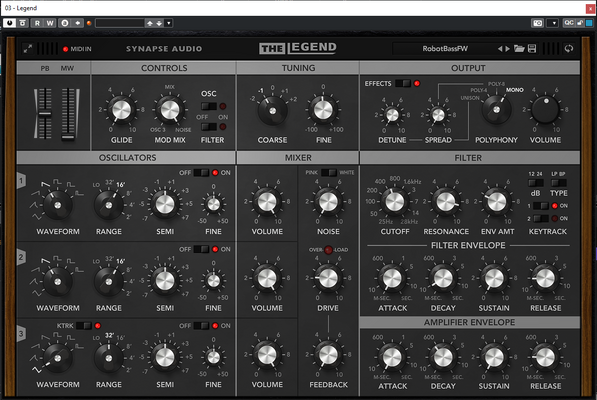Click the tuning FINE knob
597x400 pixels.
point(323,110)
